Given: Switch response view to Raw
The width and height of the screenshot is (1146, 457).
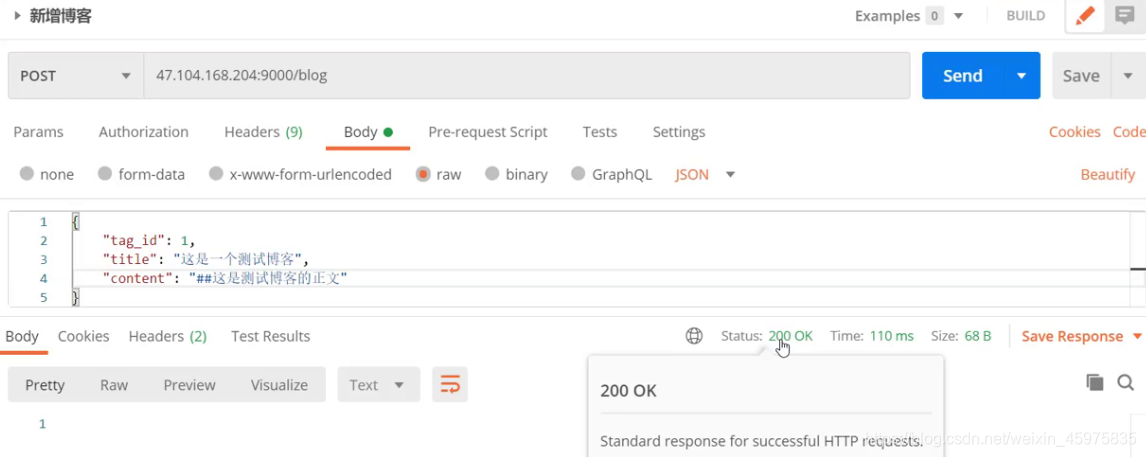Looking at the screenshot, I should coord(114,385).
